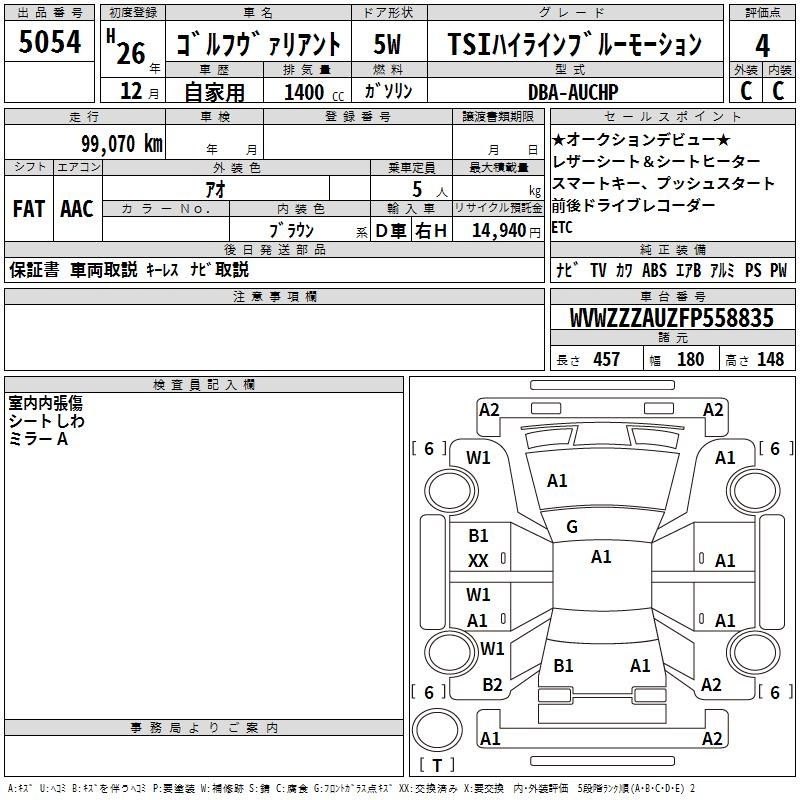Image resolution: width=800 pixels, height=800 pixels.
Task: Click the ミラー A inspector note
Action: pos(38,440)
